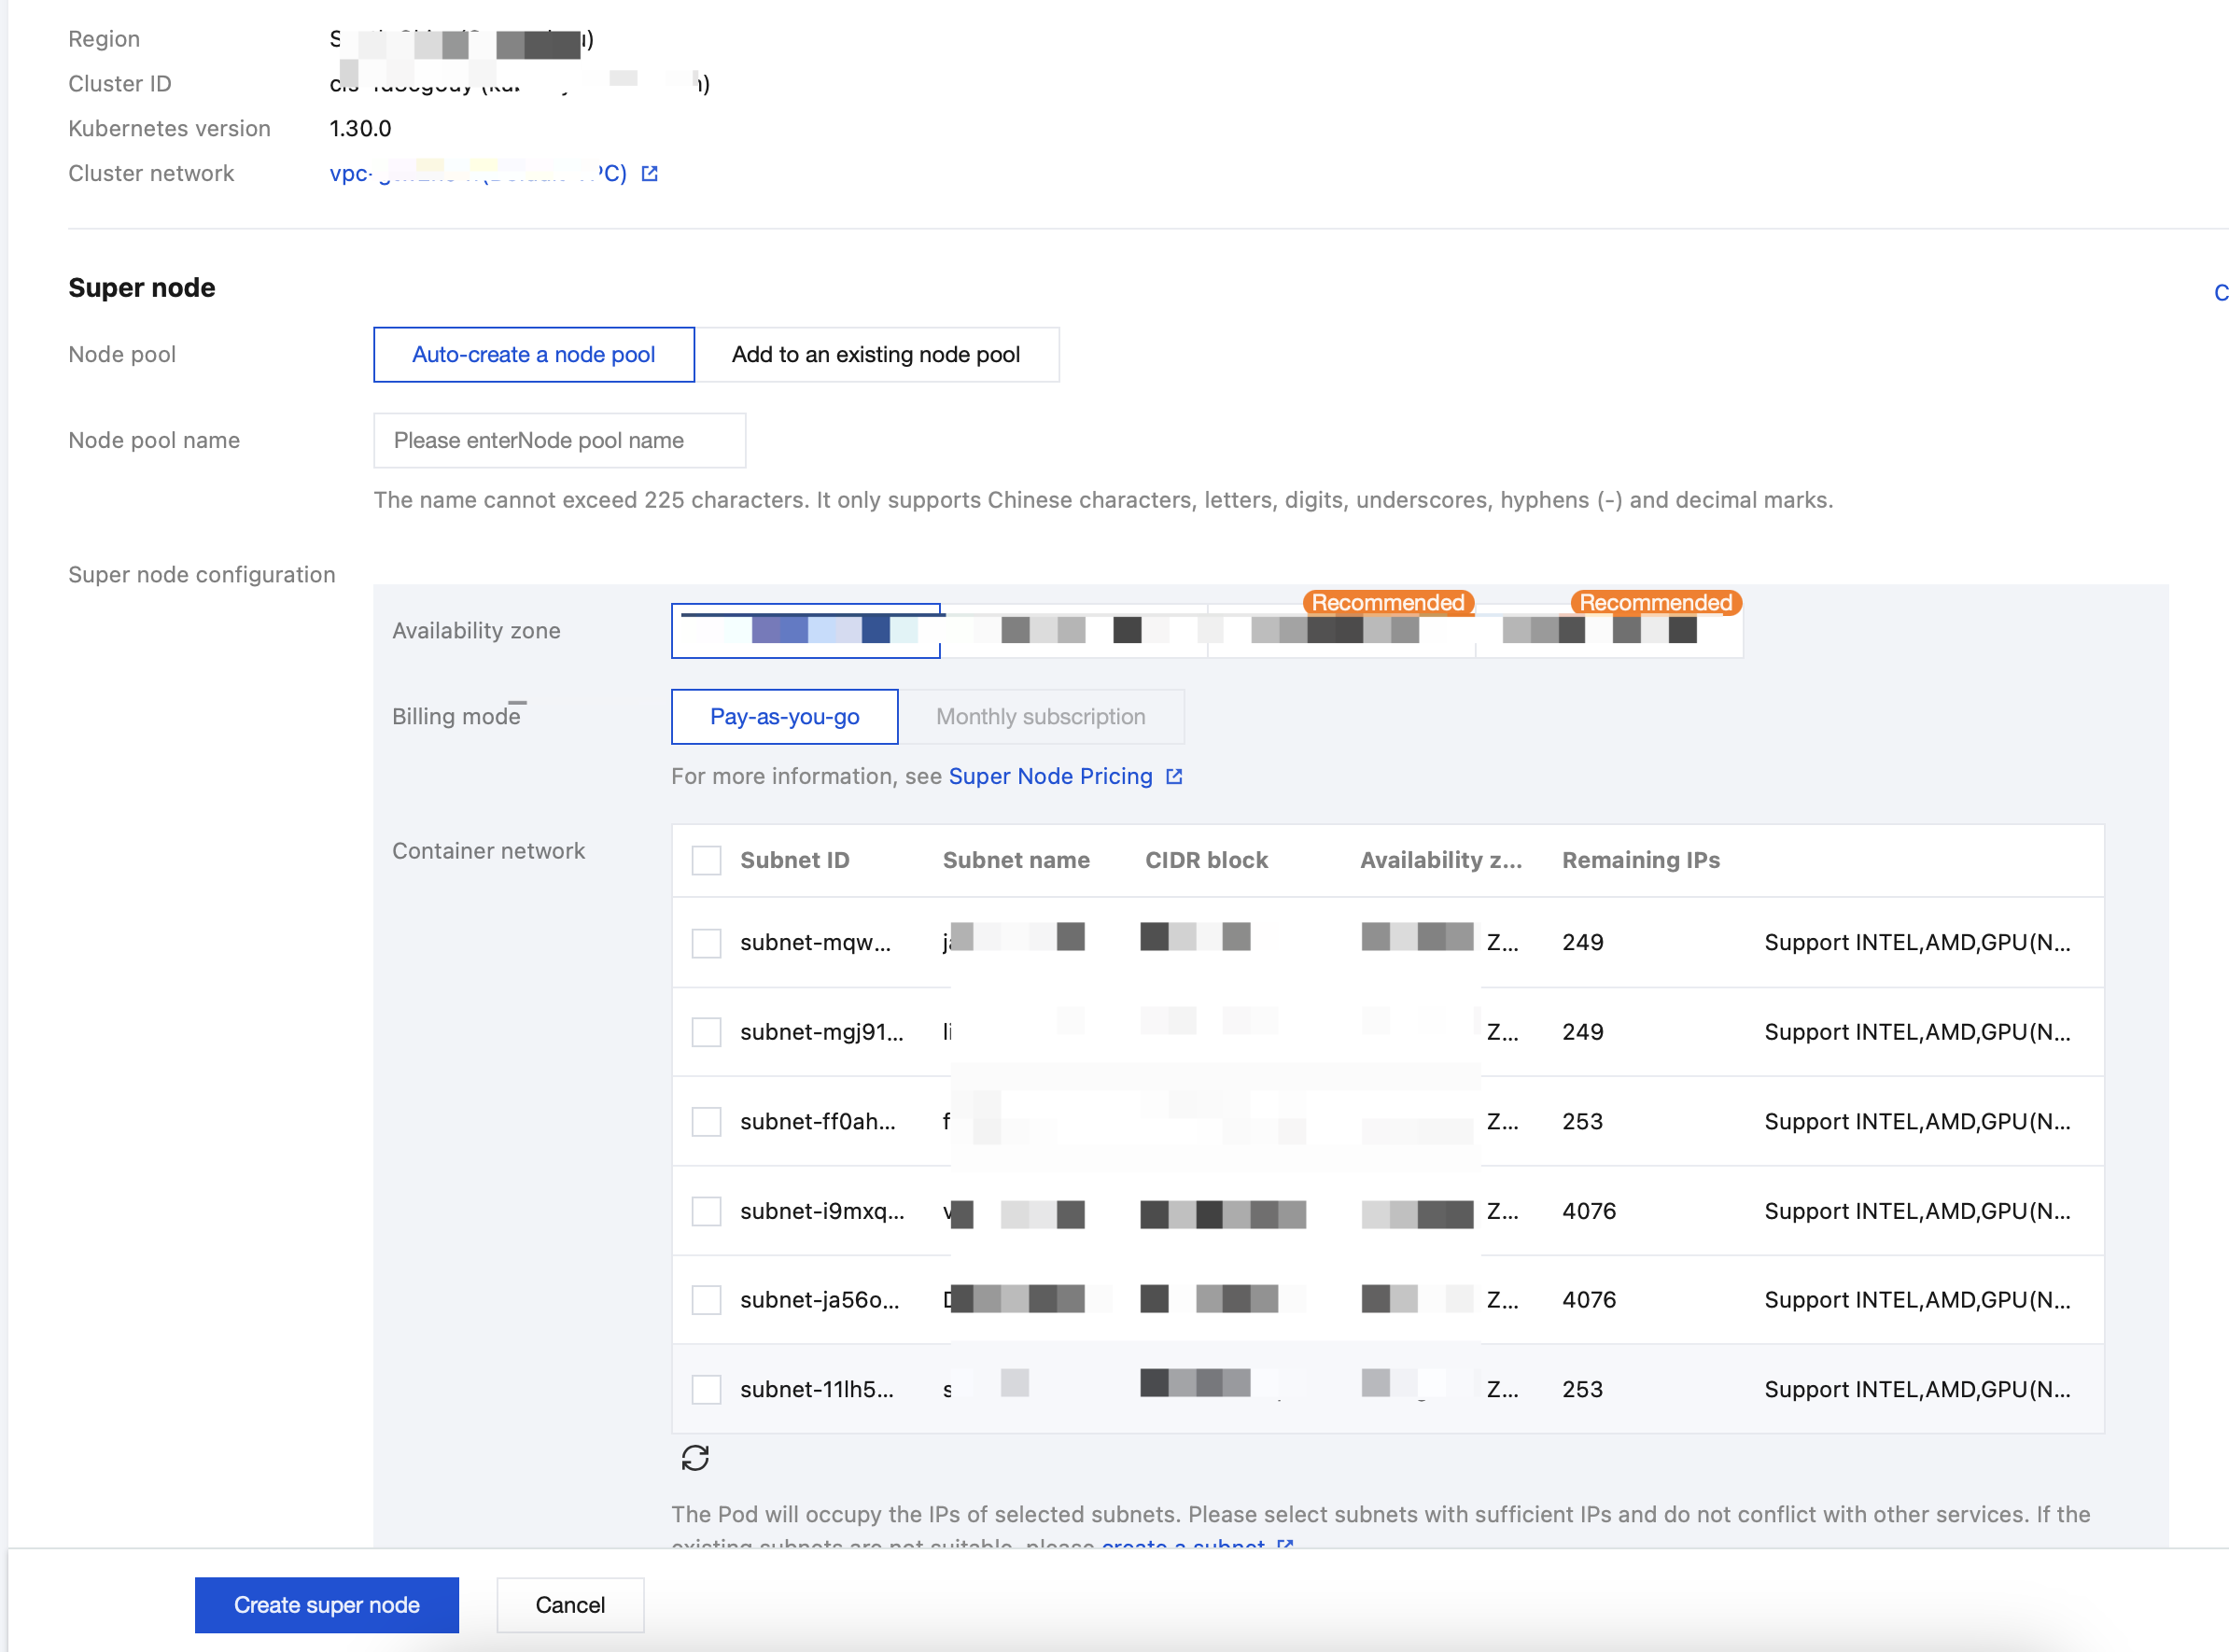Select Pay-as-you-go billing mode
Screen dimensions: 2229x1652
point(784,717)
